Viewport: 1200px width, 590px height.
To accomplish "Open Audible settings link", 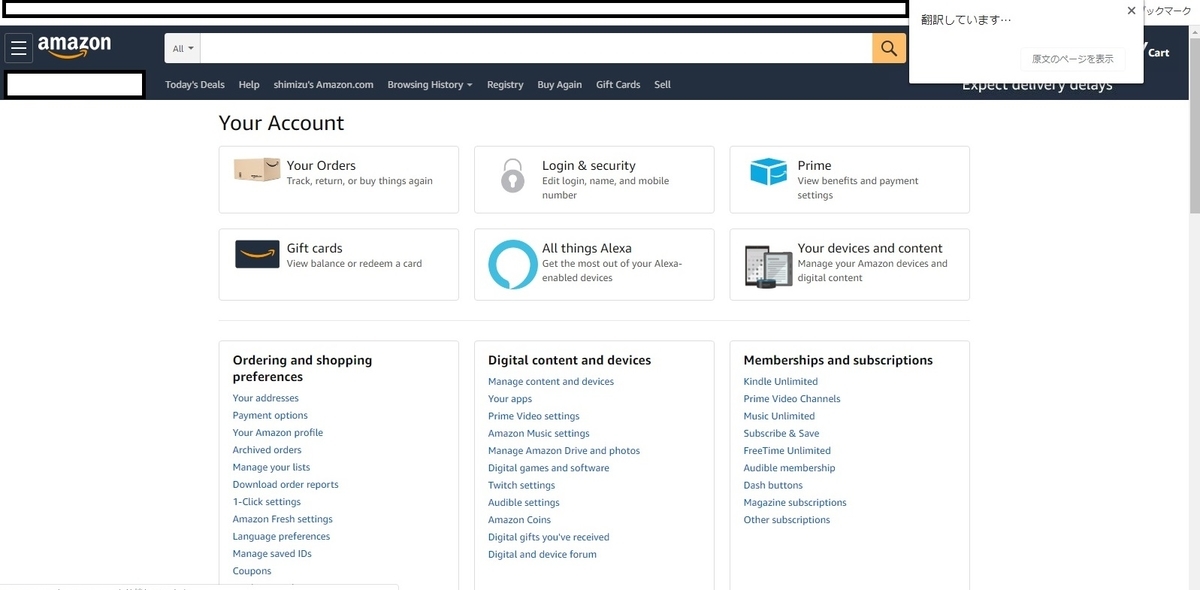I will point(524,503).
